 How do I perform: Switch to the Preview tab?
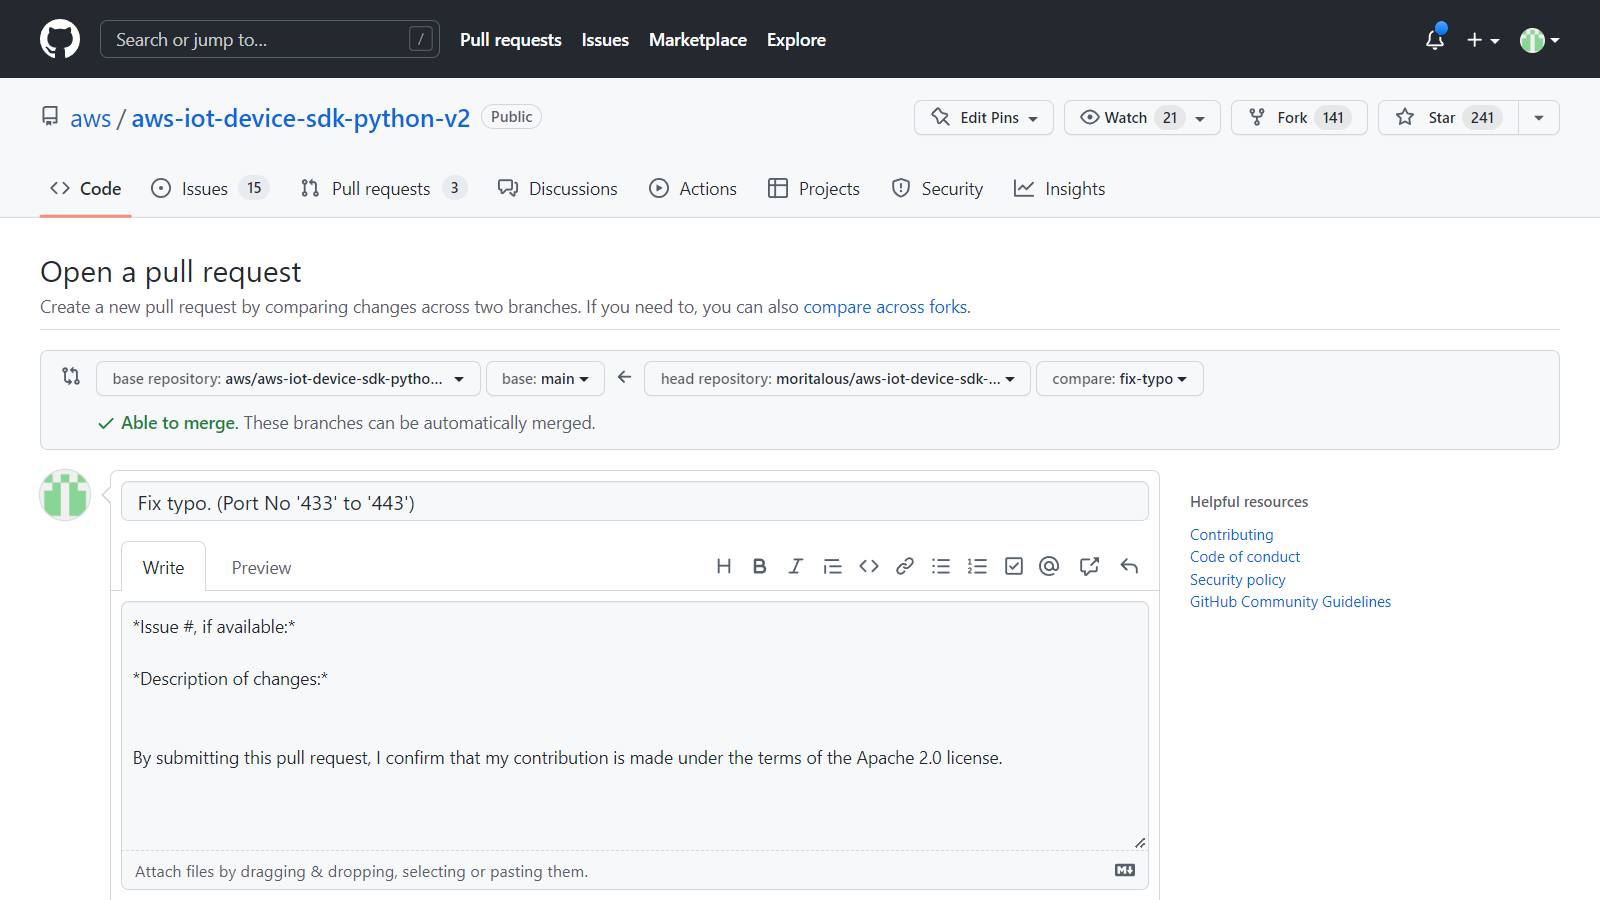tap(261, 568)
